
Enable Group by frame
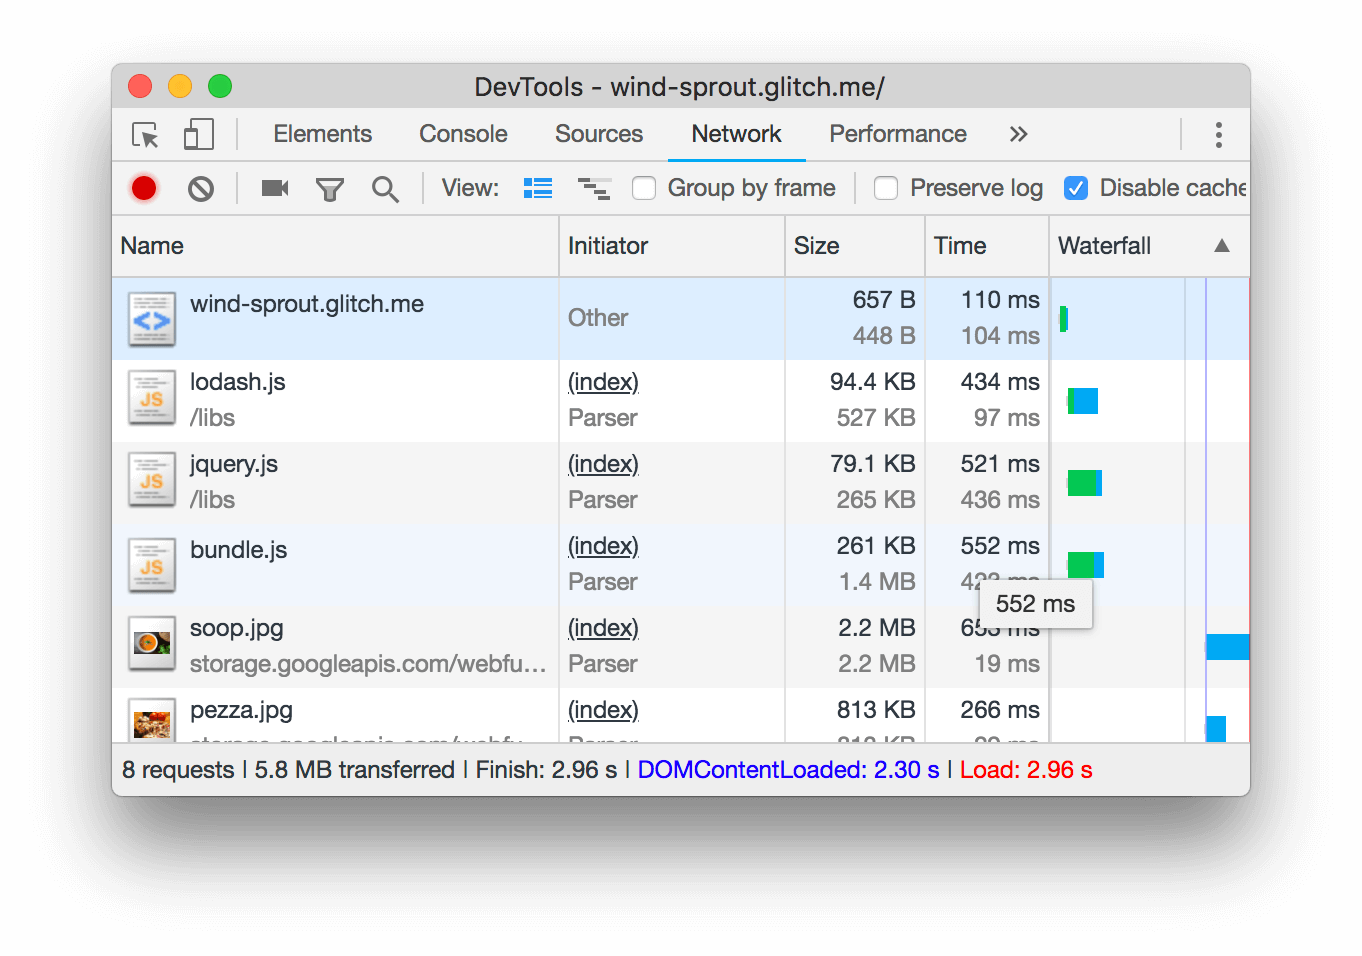(644, 188)
